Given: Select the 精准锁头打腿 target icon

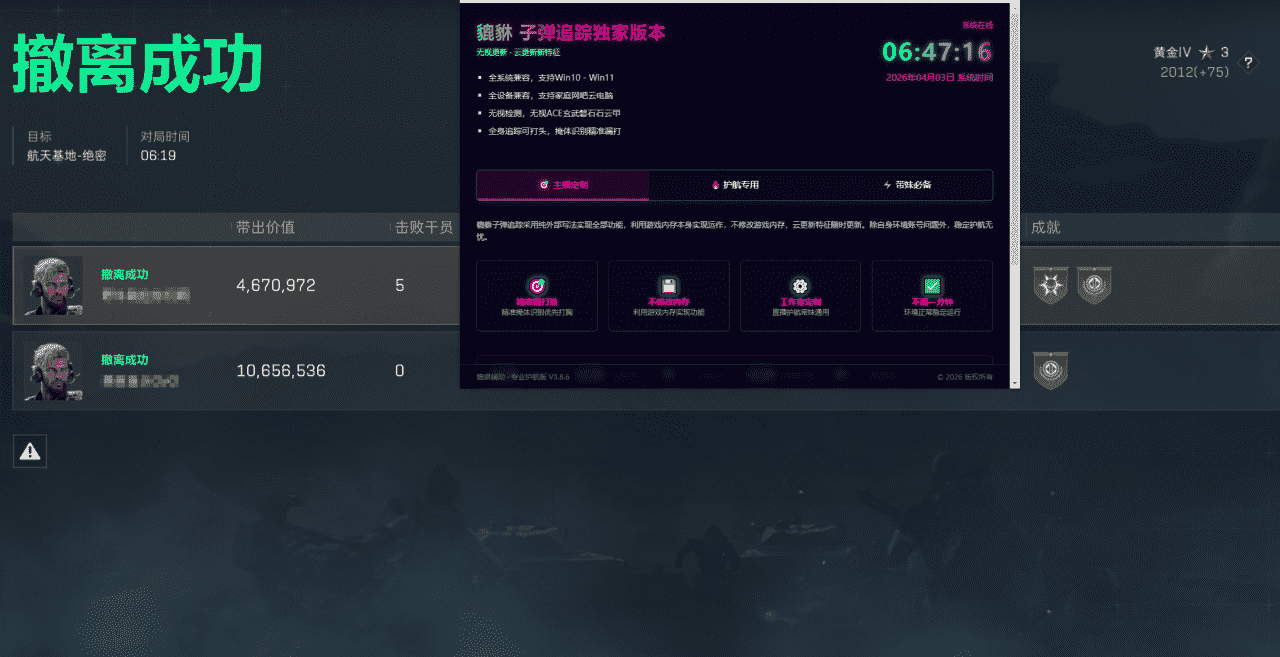Looking at the screenshot, I should [537, 285].
